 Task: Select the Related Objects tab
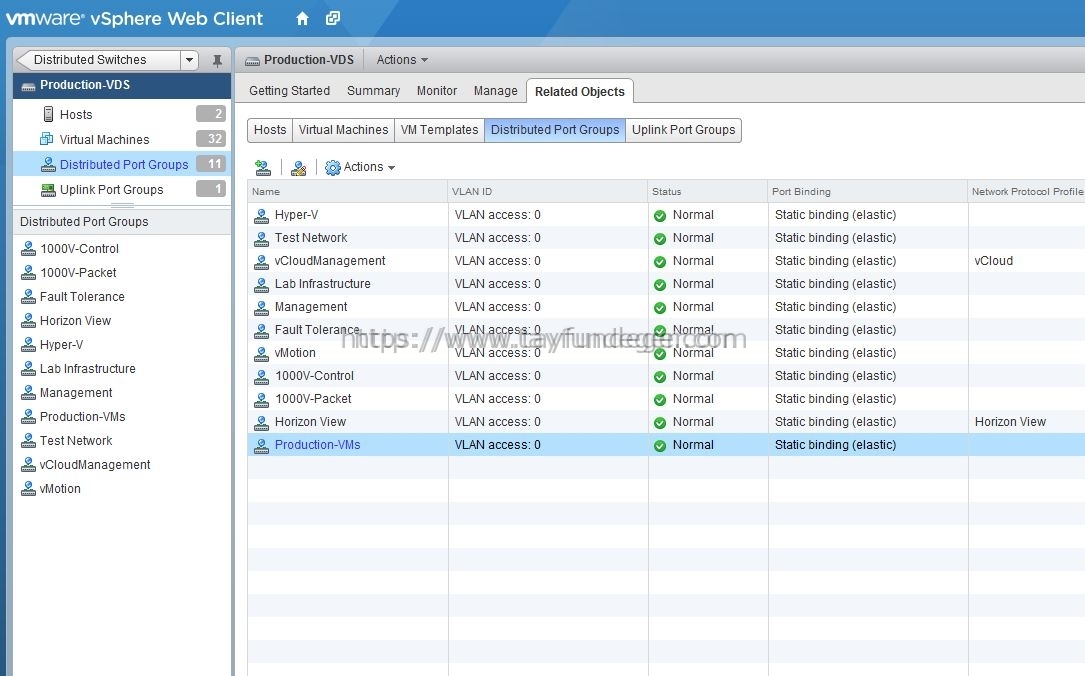tap(580, 91)
